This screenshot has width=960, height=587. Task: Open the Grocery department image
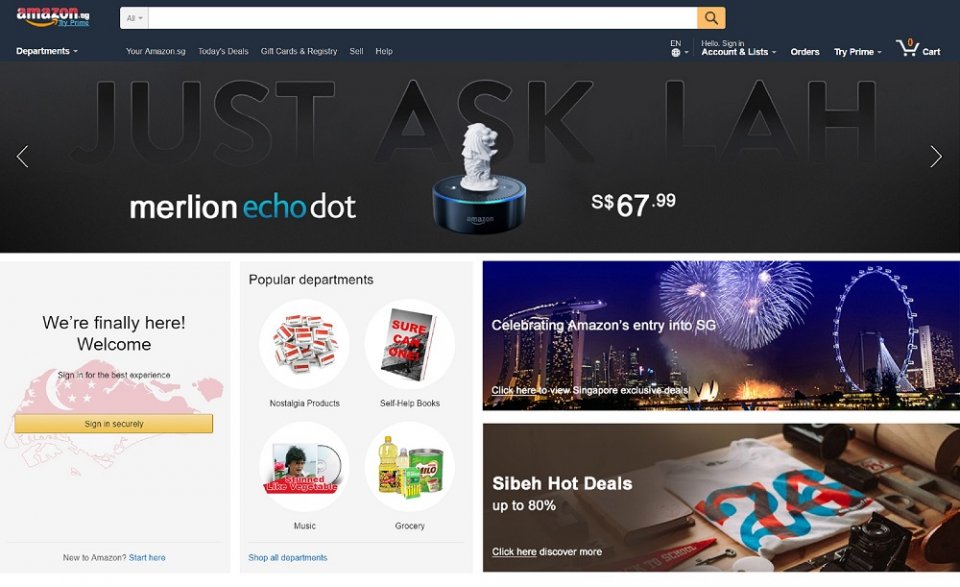tap(410, 466)
